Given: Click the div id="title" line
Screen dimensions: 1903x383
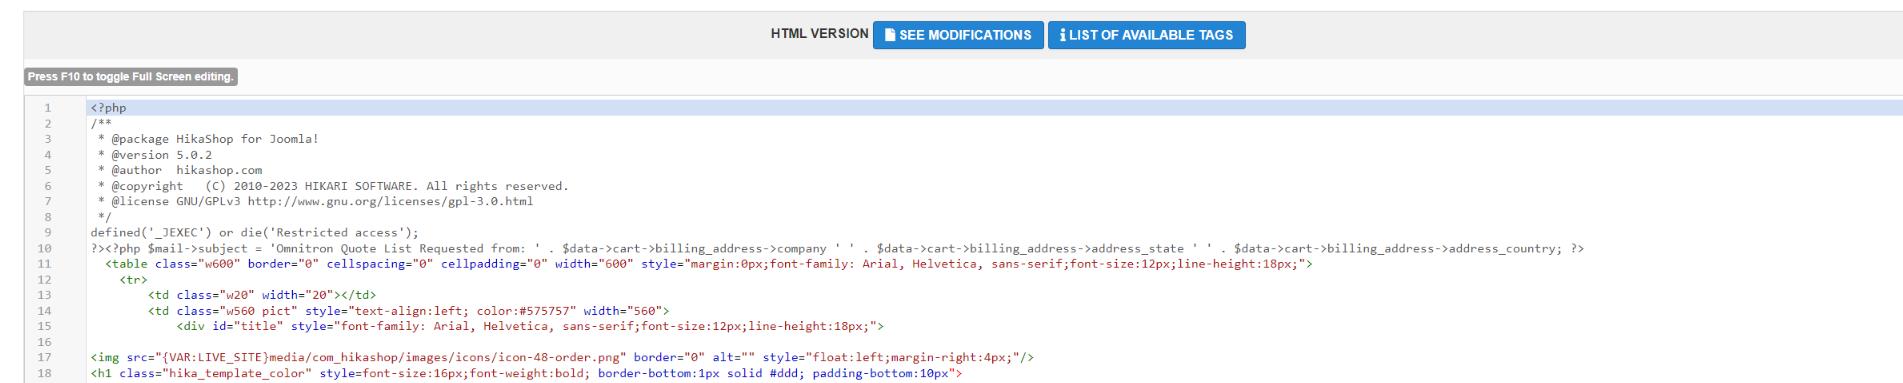Looking at the screenshot, I should (530, 326).
